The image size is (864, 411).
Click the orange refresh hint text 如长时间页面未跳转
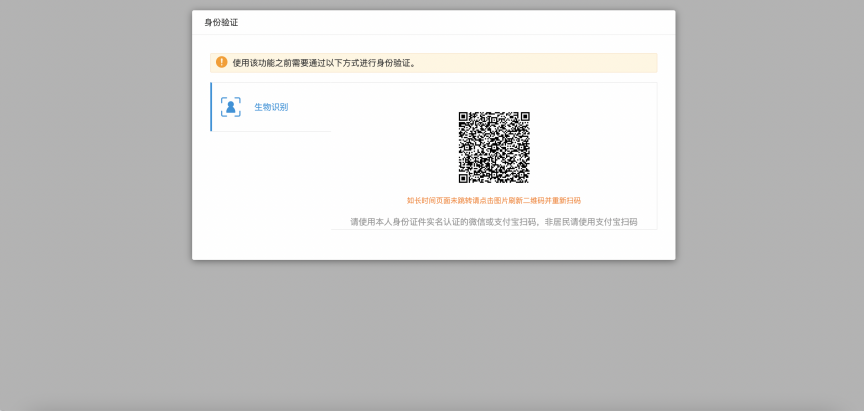(494, 201)
